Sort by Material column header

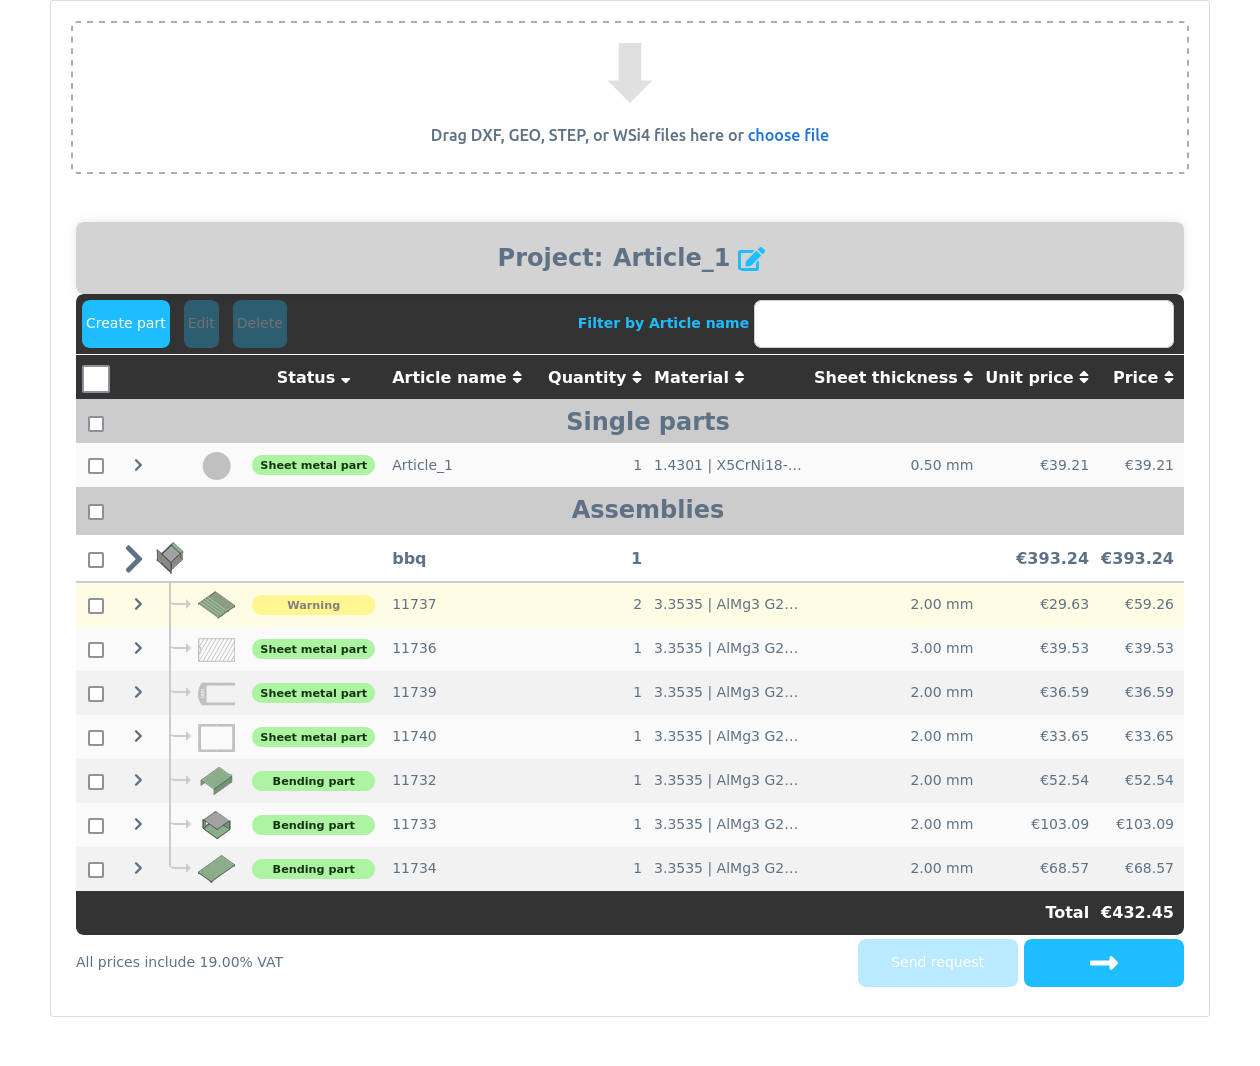699,378
